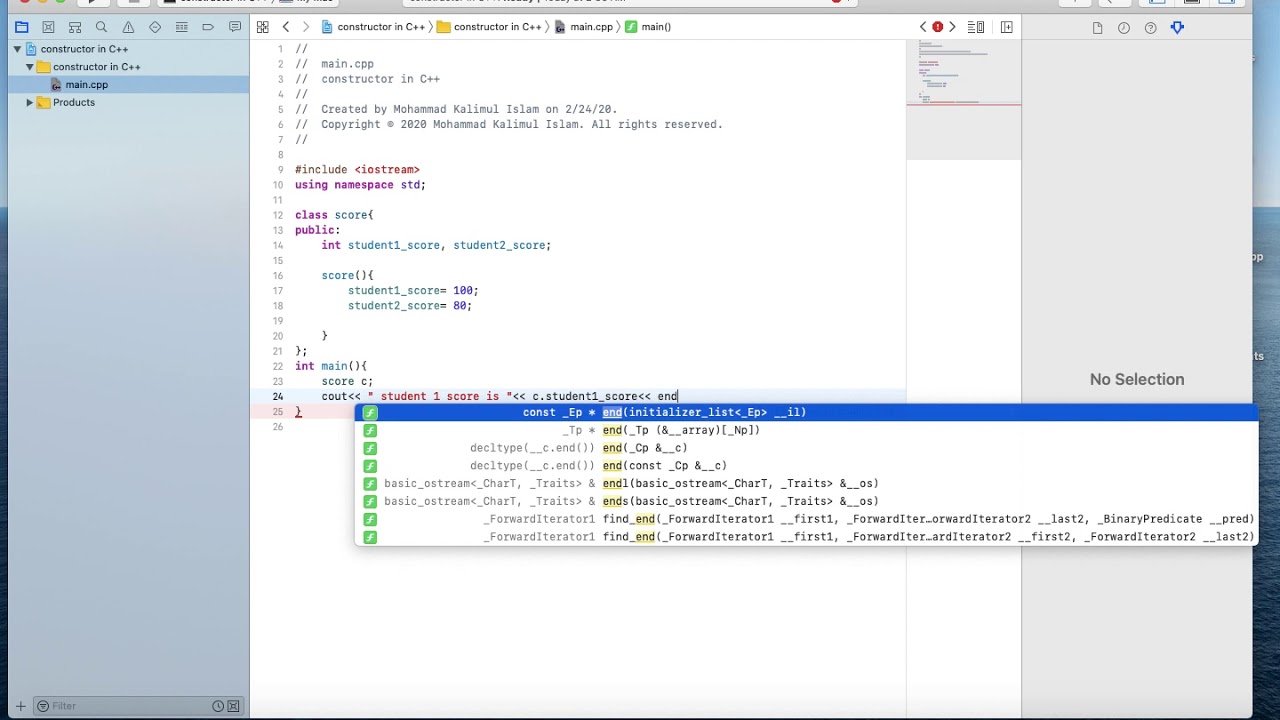
Task: Add a new editor pane
Action: [x=1007, y=27]
